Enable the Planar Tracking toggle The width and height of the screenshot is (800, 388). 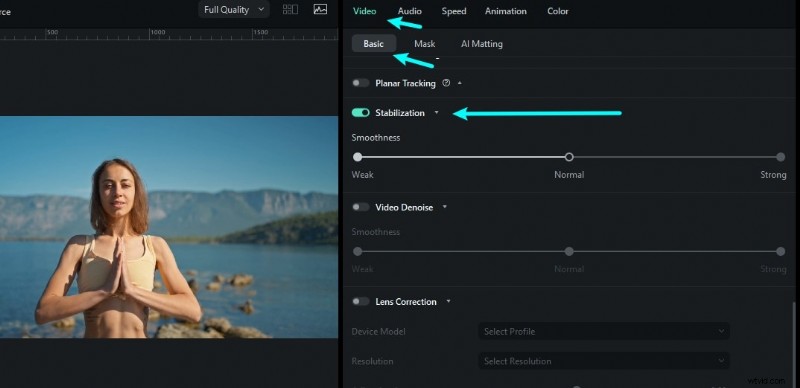360,83
